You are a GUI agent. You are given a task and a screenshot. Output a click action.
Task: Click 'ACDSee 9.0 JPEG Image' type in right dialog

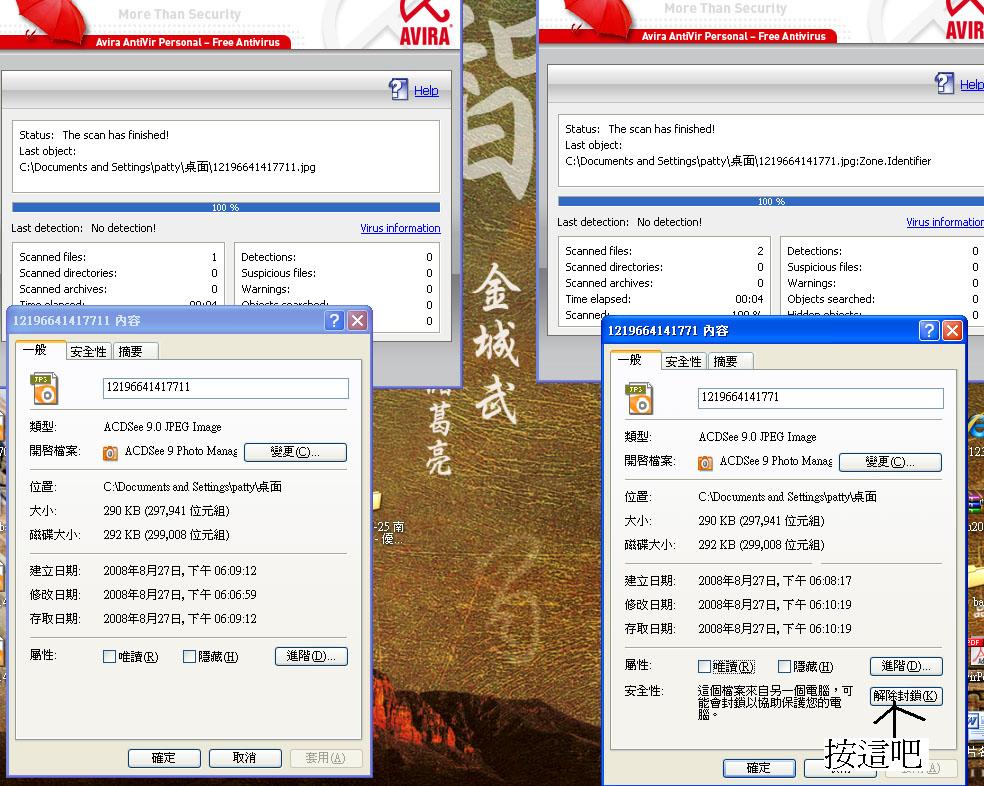pyautogui.click(x=757, y=436)
